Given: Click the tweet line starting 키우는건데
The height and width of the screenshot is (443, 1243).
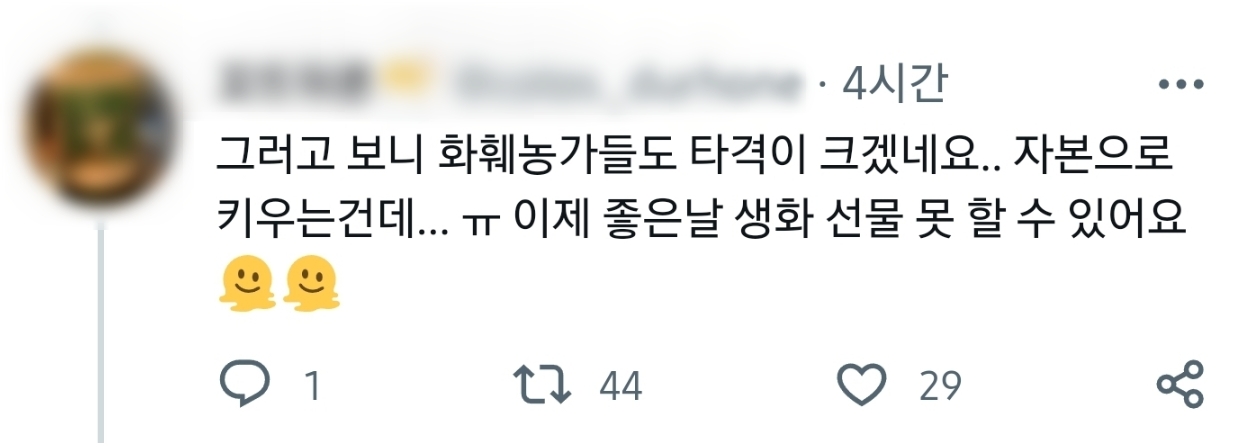Looking at the screenshot, I should click(x=701, y=221).
